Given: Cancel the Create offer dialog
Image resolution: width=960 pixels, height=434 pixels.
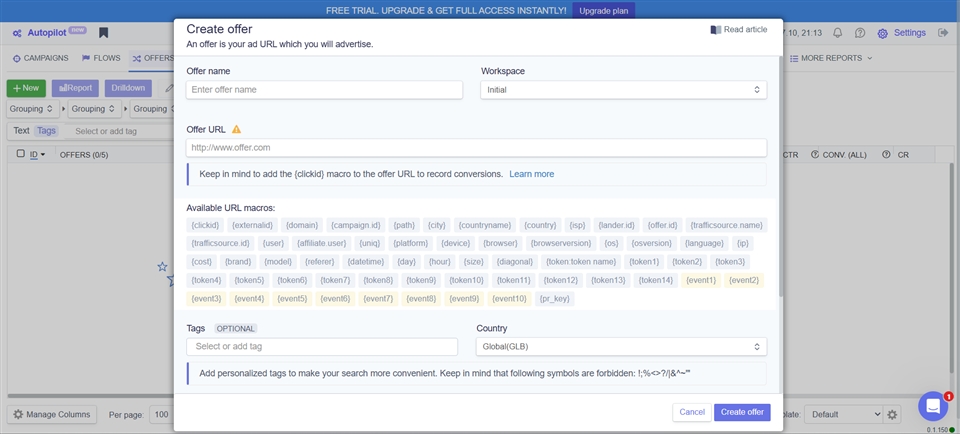Looking at the screenshot, I should [692, 412].
